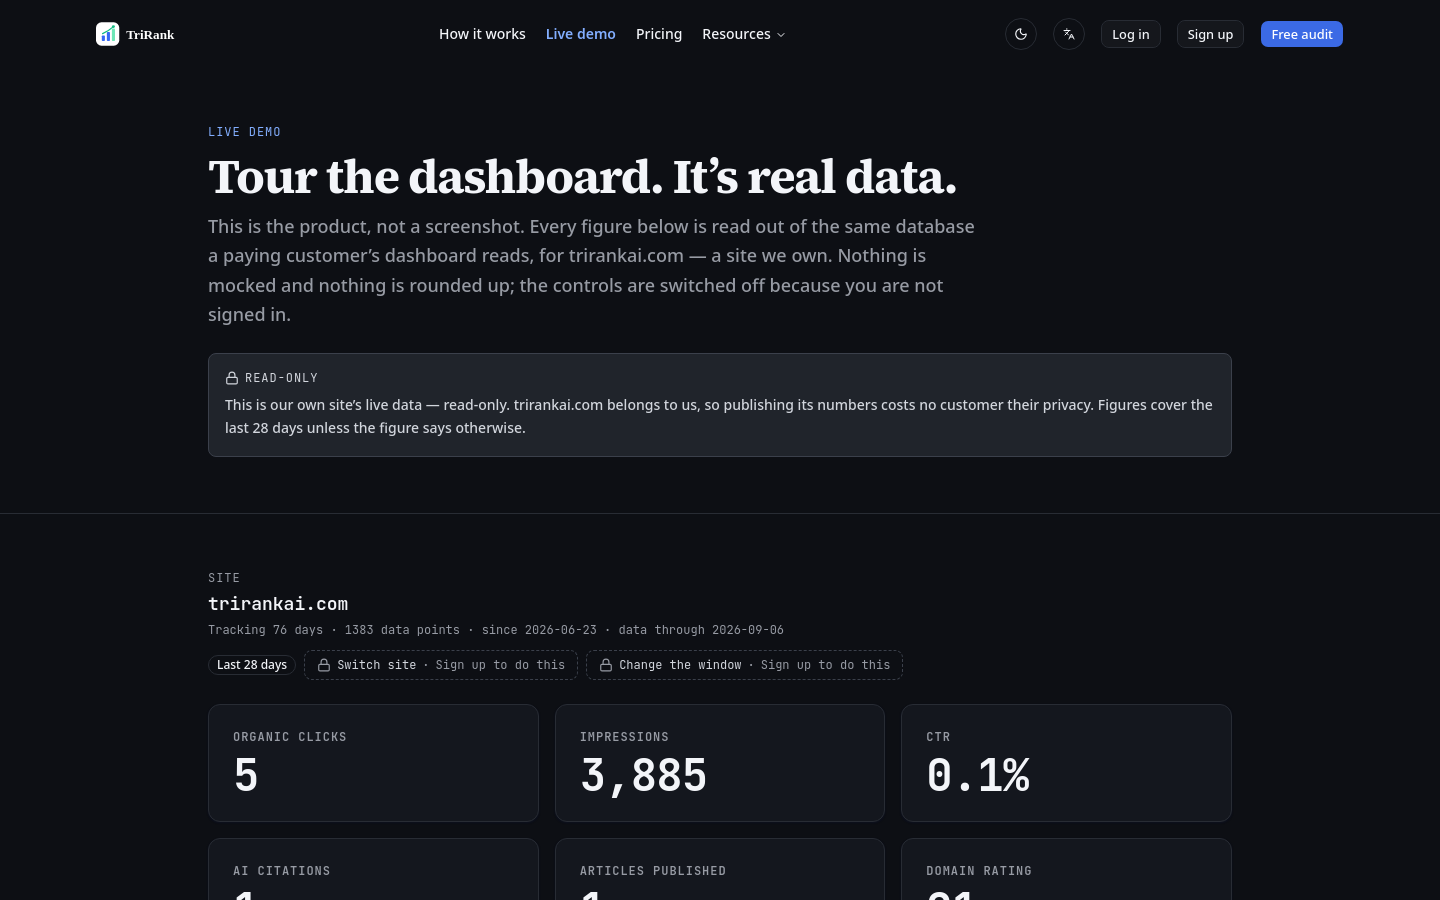The image size is (1440, 900).
Task: Select the Last 28 days chip
Action: pyautogui.click(x=252, y=665)
